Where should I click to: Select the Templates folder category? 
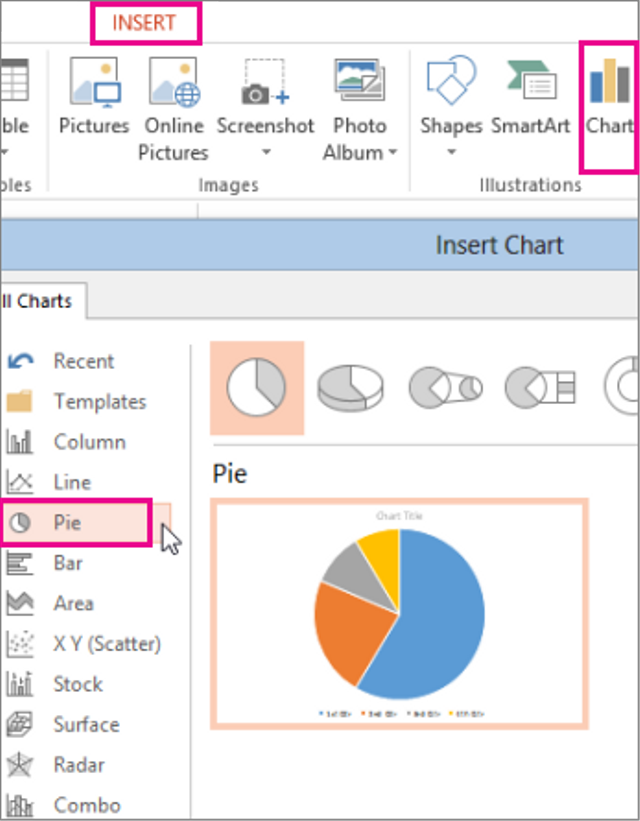click(x=99, y=402)
